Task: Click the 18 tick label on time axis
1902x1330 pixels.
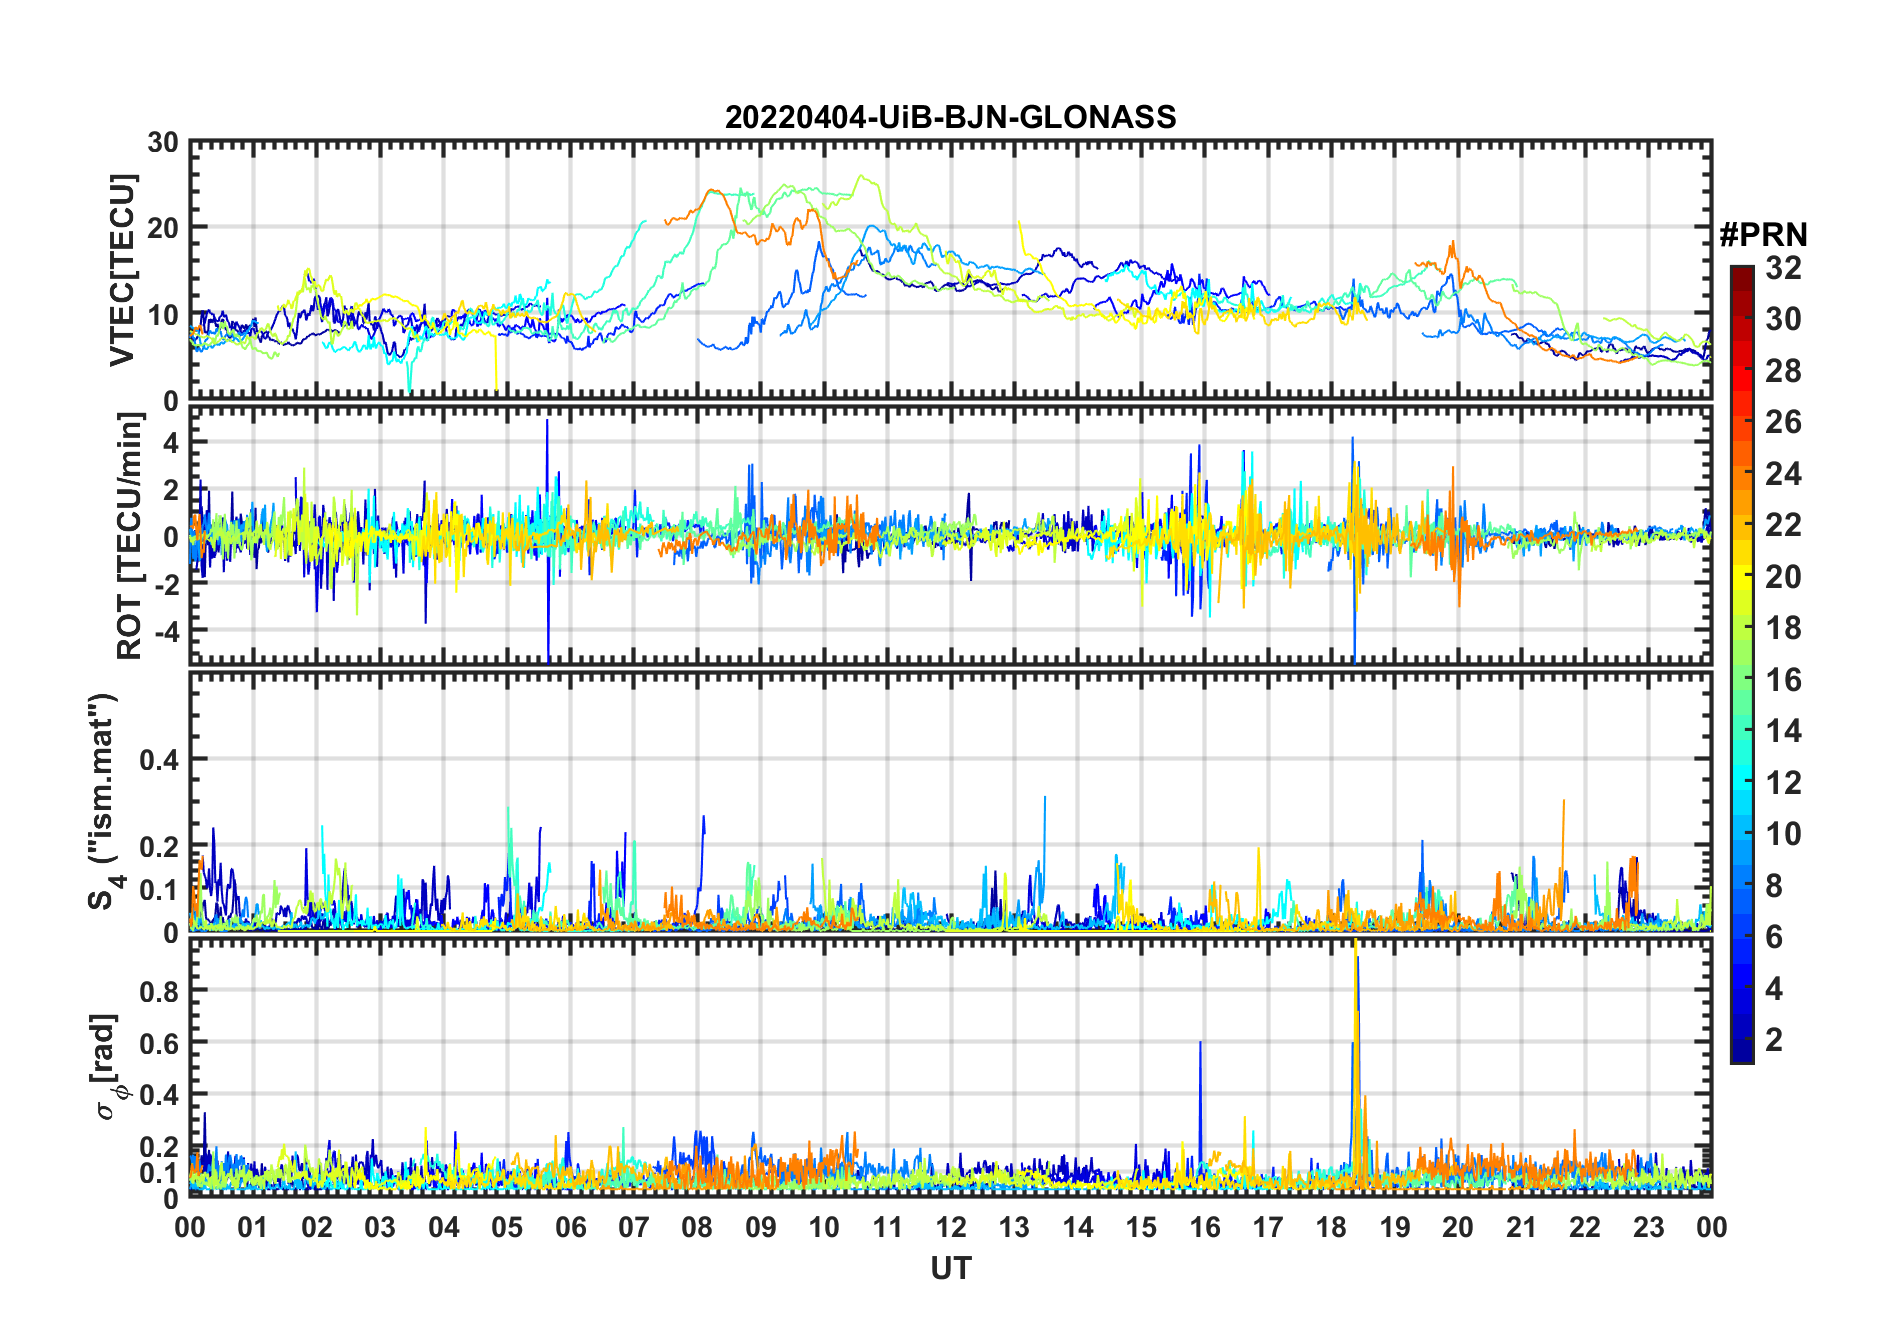Action: pos(1331,1227)
